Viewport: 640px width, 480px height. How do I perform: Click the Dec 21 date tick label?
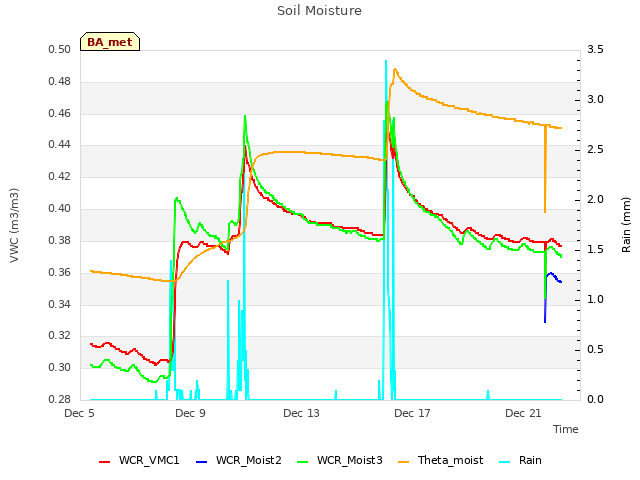pyautogui.click(x=523, y=413)
